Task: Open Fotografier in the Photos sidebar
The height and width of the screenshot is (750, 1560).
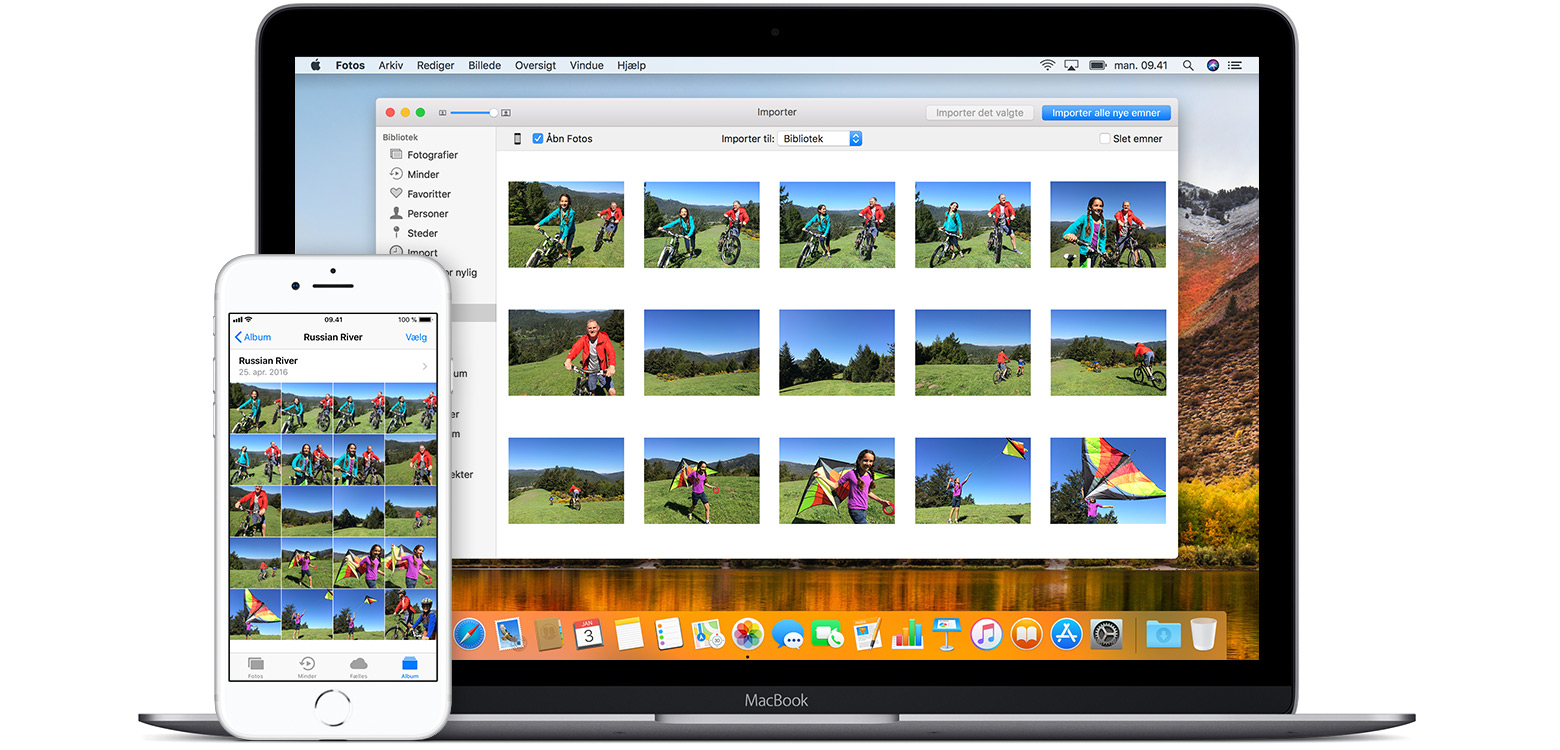Action: [x=431, y=155]
